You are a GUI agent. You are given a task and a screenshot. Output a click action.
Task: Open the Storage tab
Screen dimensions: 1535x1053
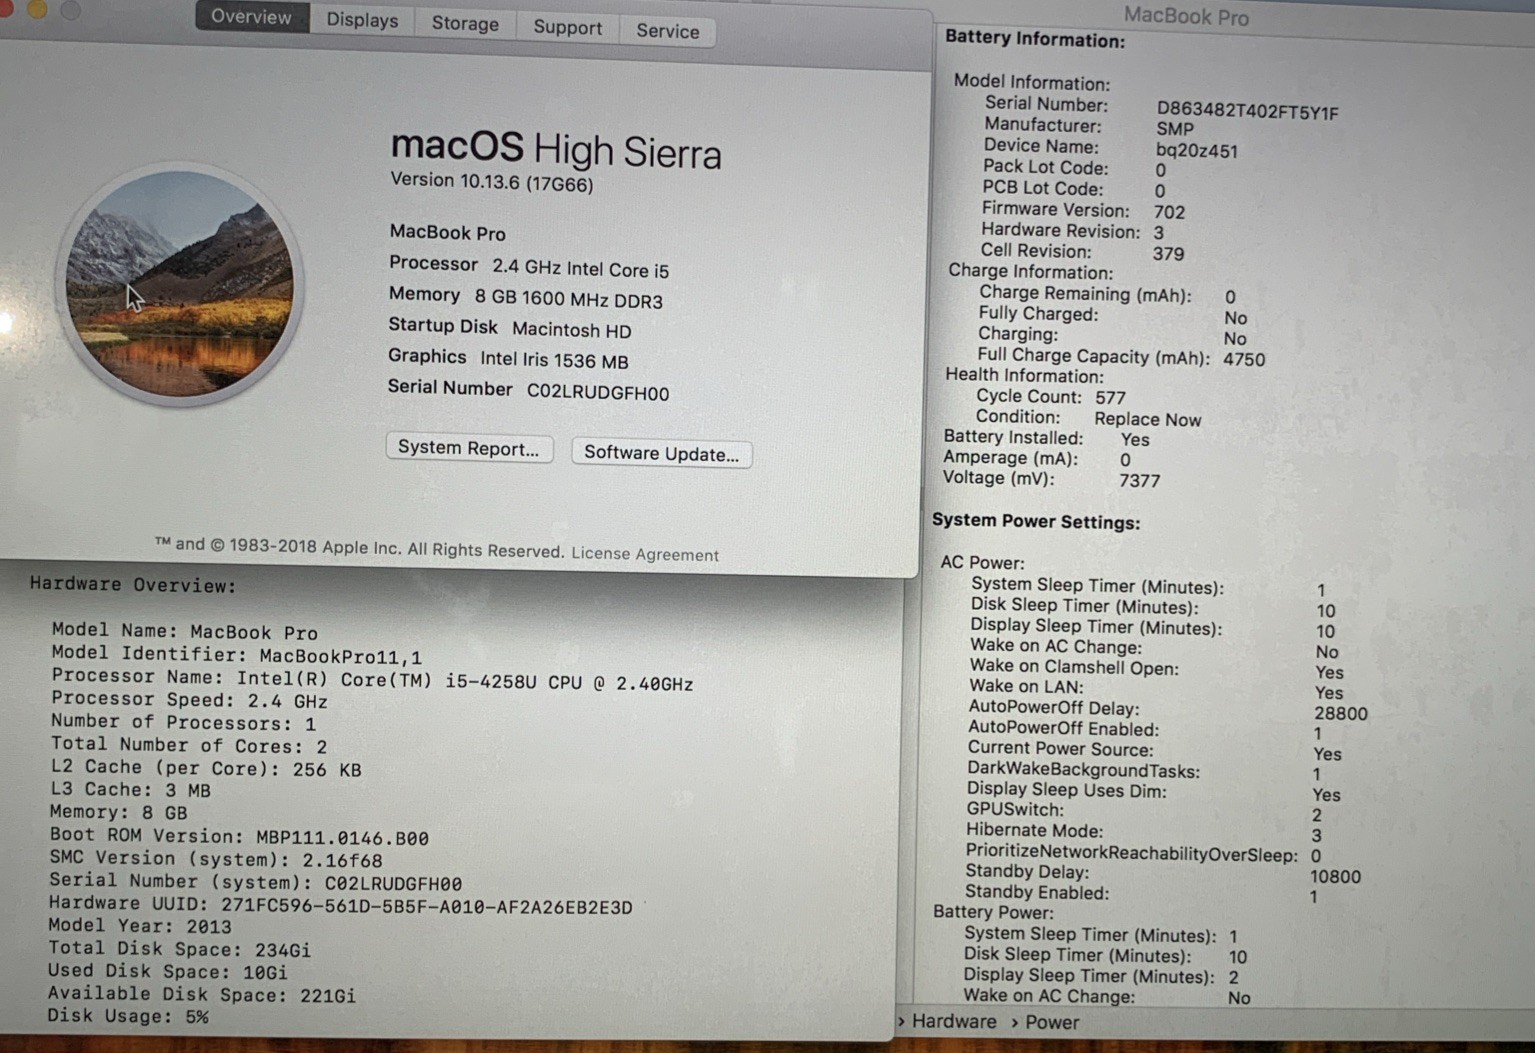coord(465,23)
